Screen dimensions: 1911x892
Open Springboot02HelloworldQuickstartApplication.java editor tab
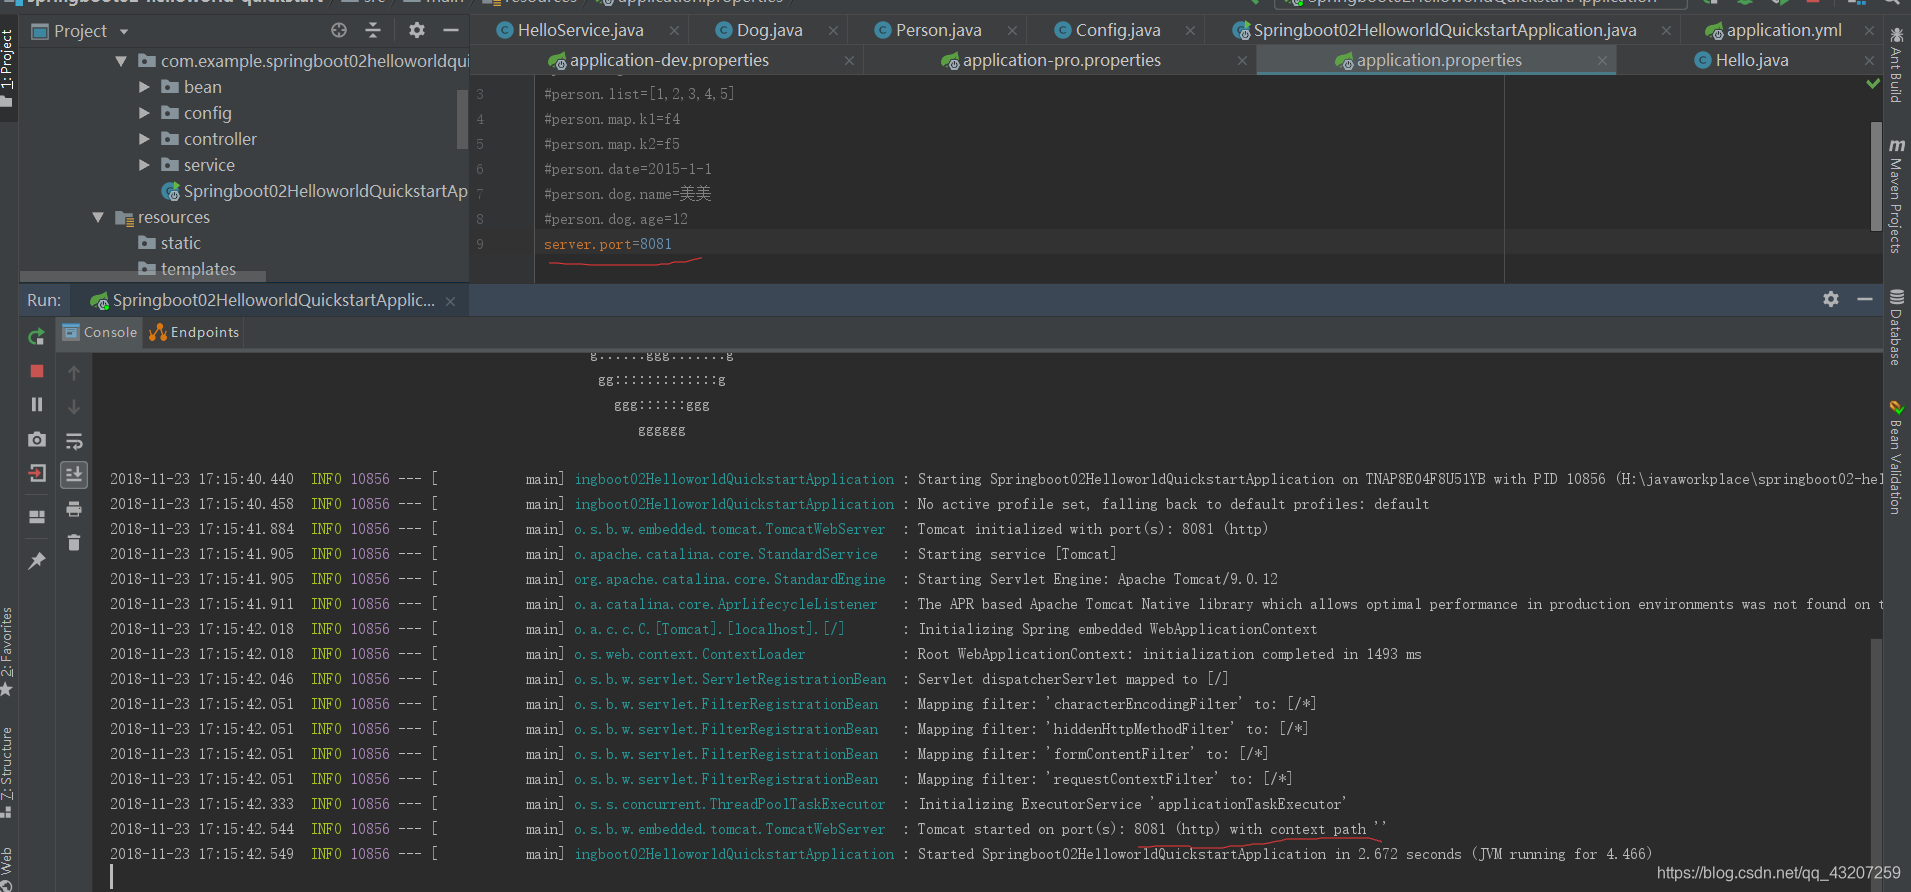point(1444,30)
